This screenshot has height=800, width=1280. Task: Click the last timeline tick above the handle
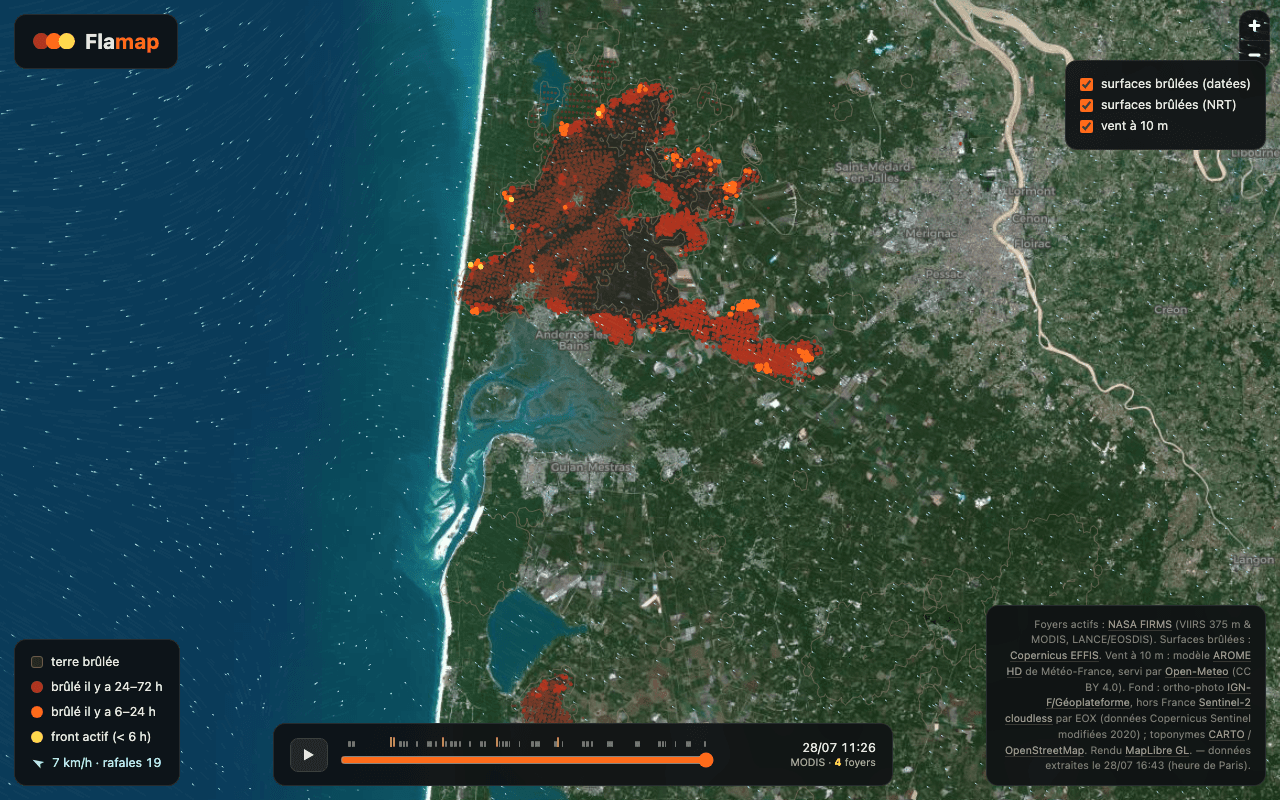coord(705,743)
